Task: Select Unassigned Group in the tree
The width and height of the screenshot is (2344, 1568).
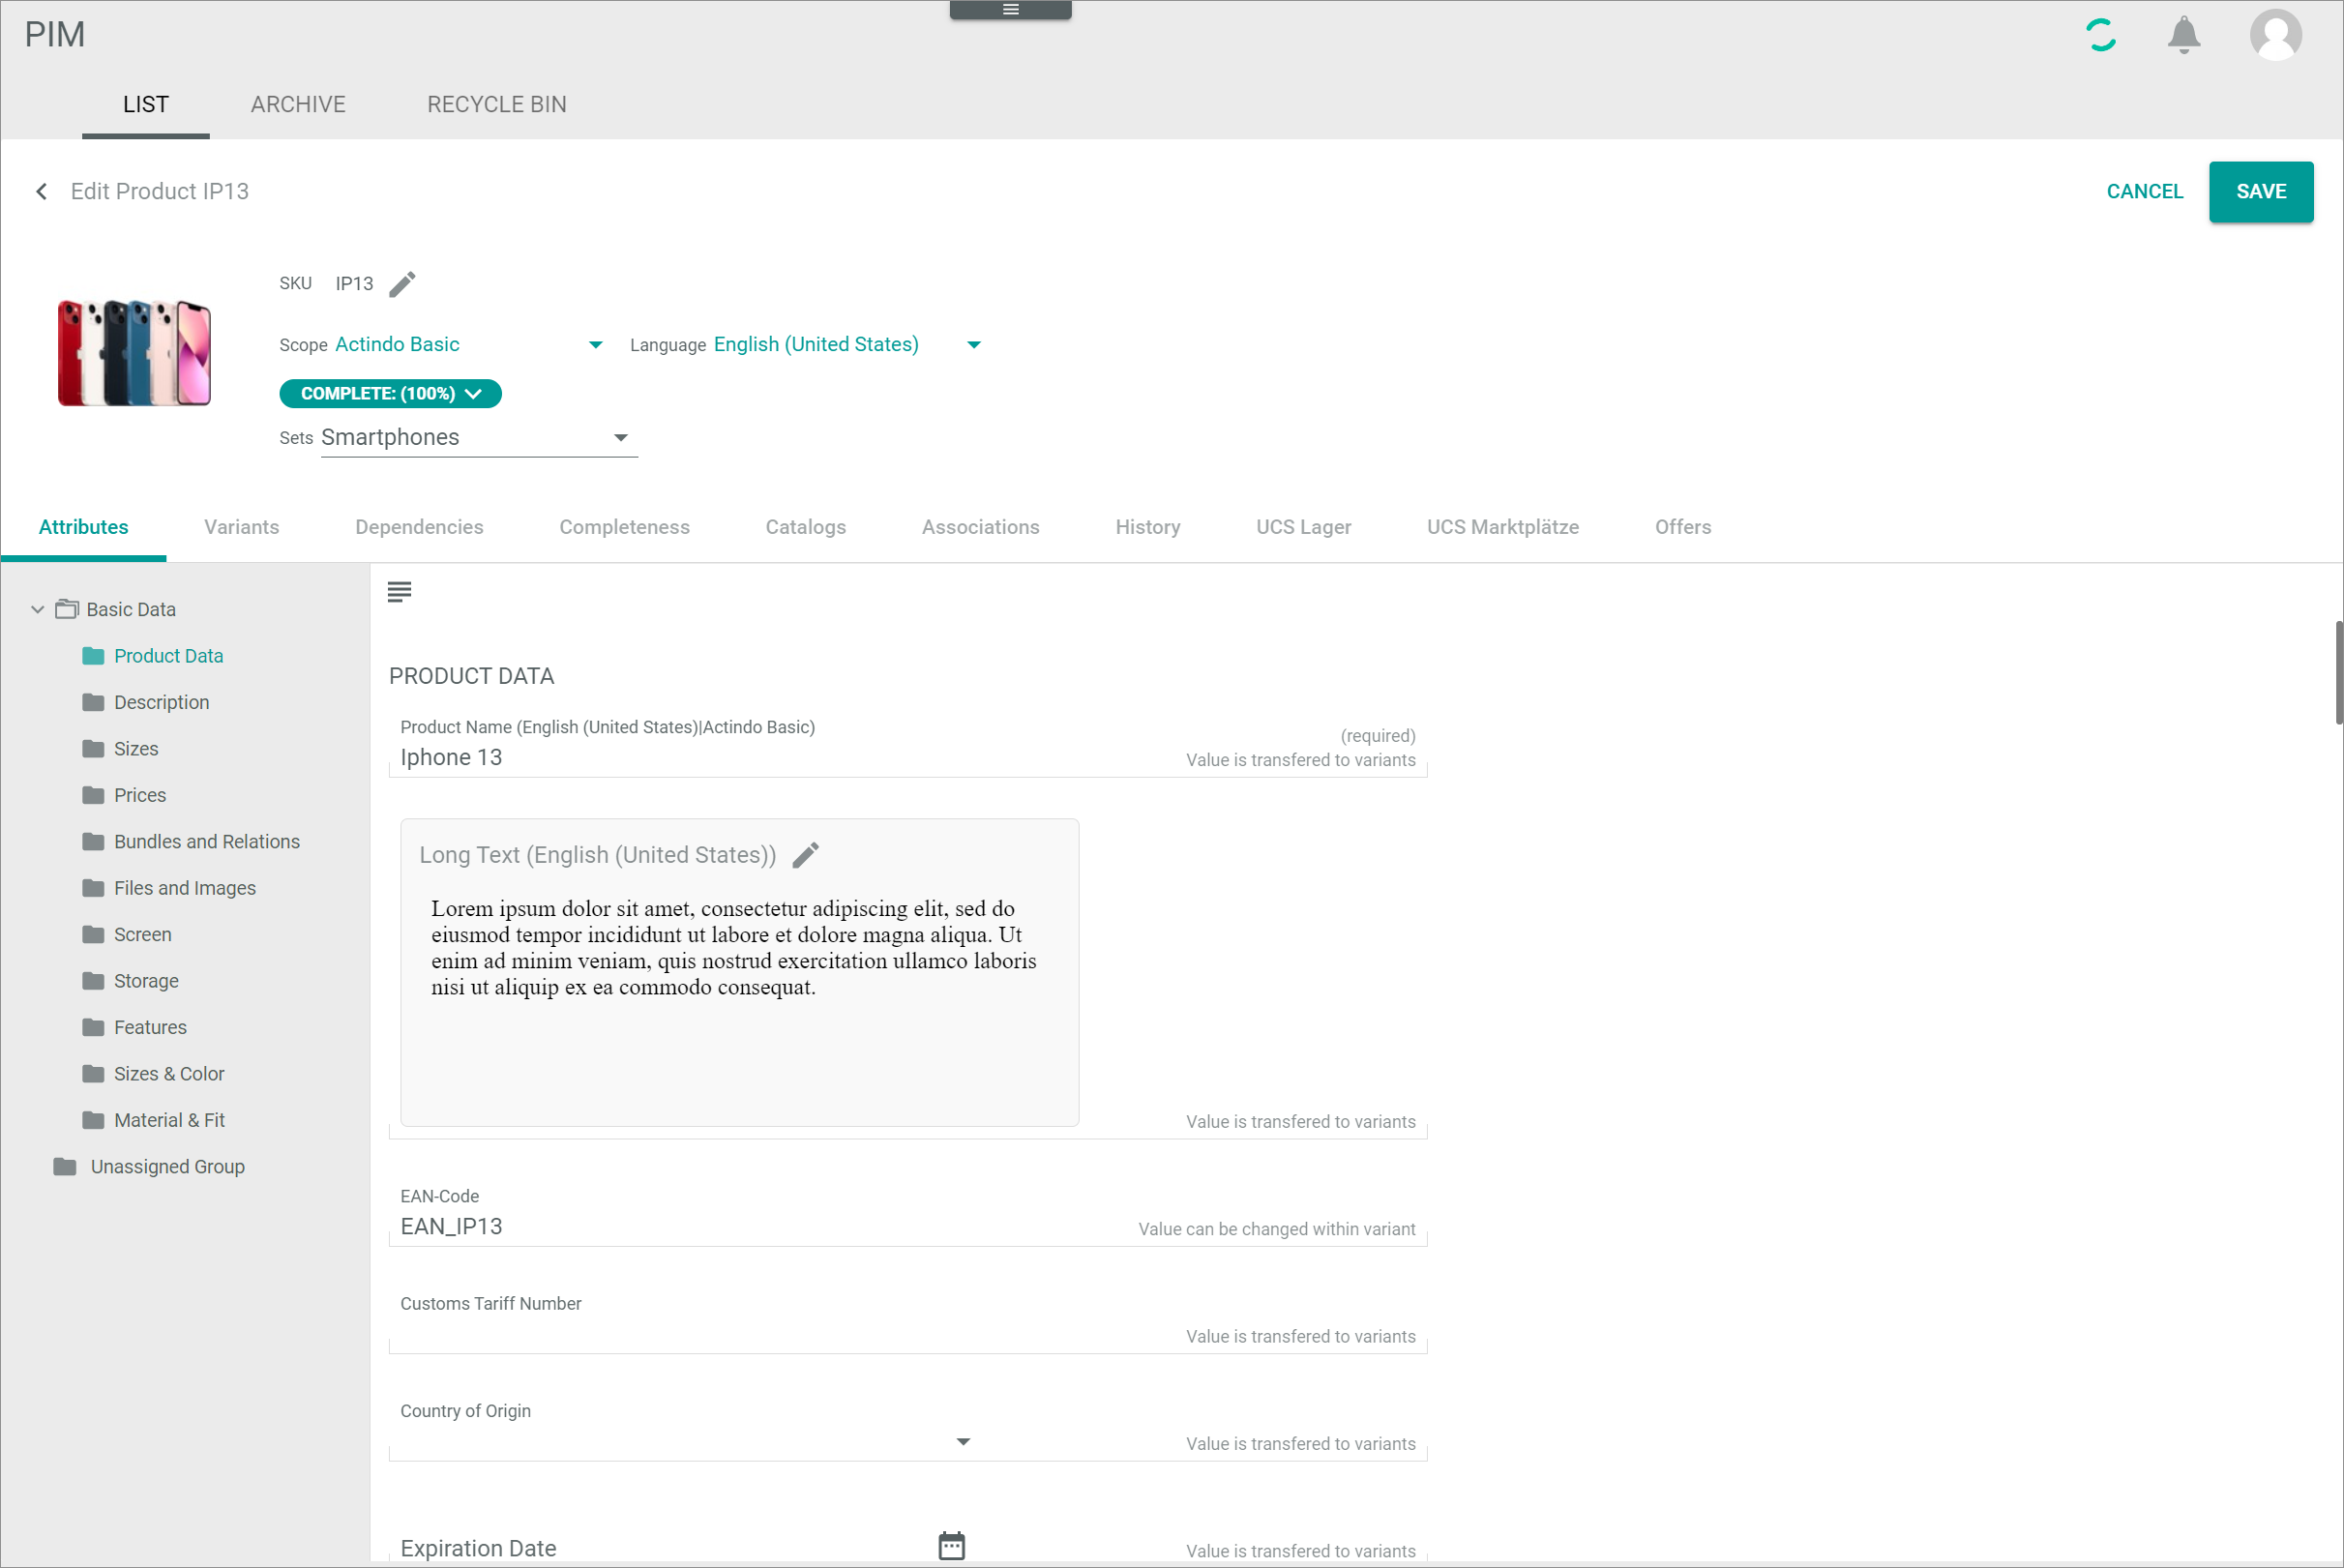Action: coord(168,1167)
